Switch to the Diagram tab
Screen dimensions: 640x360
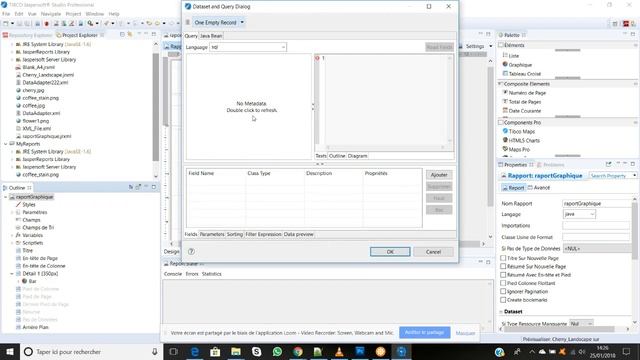(358, 156)
